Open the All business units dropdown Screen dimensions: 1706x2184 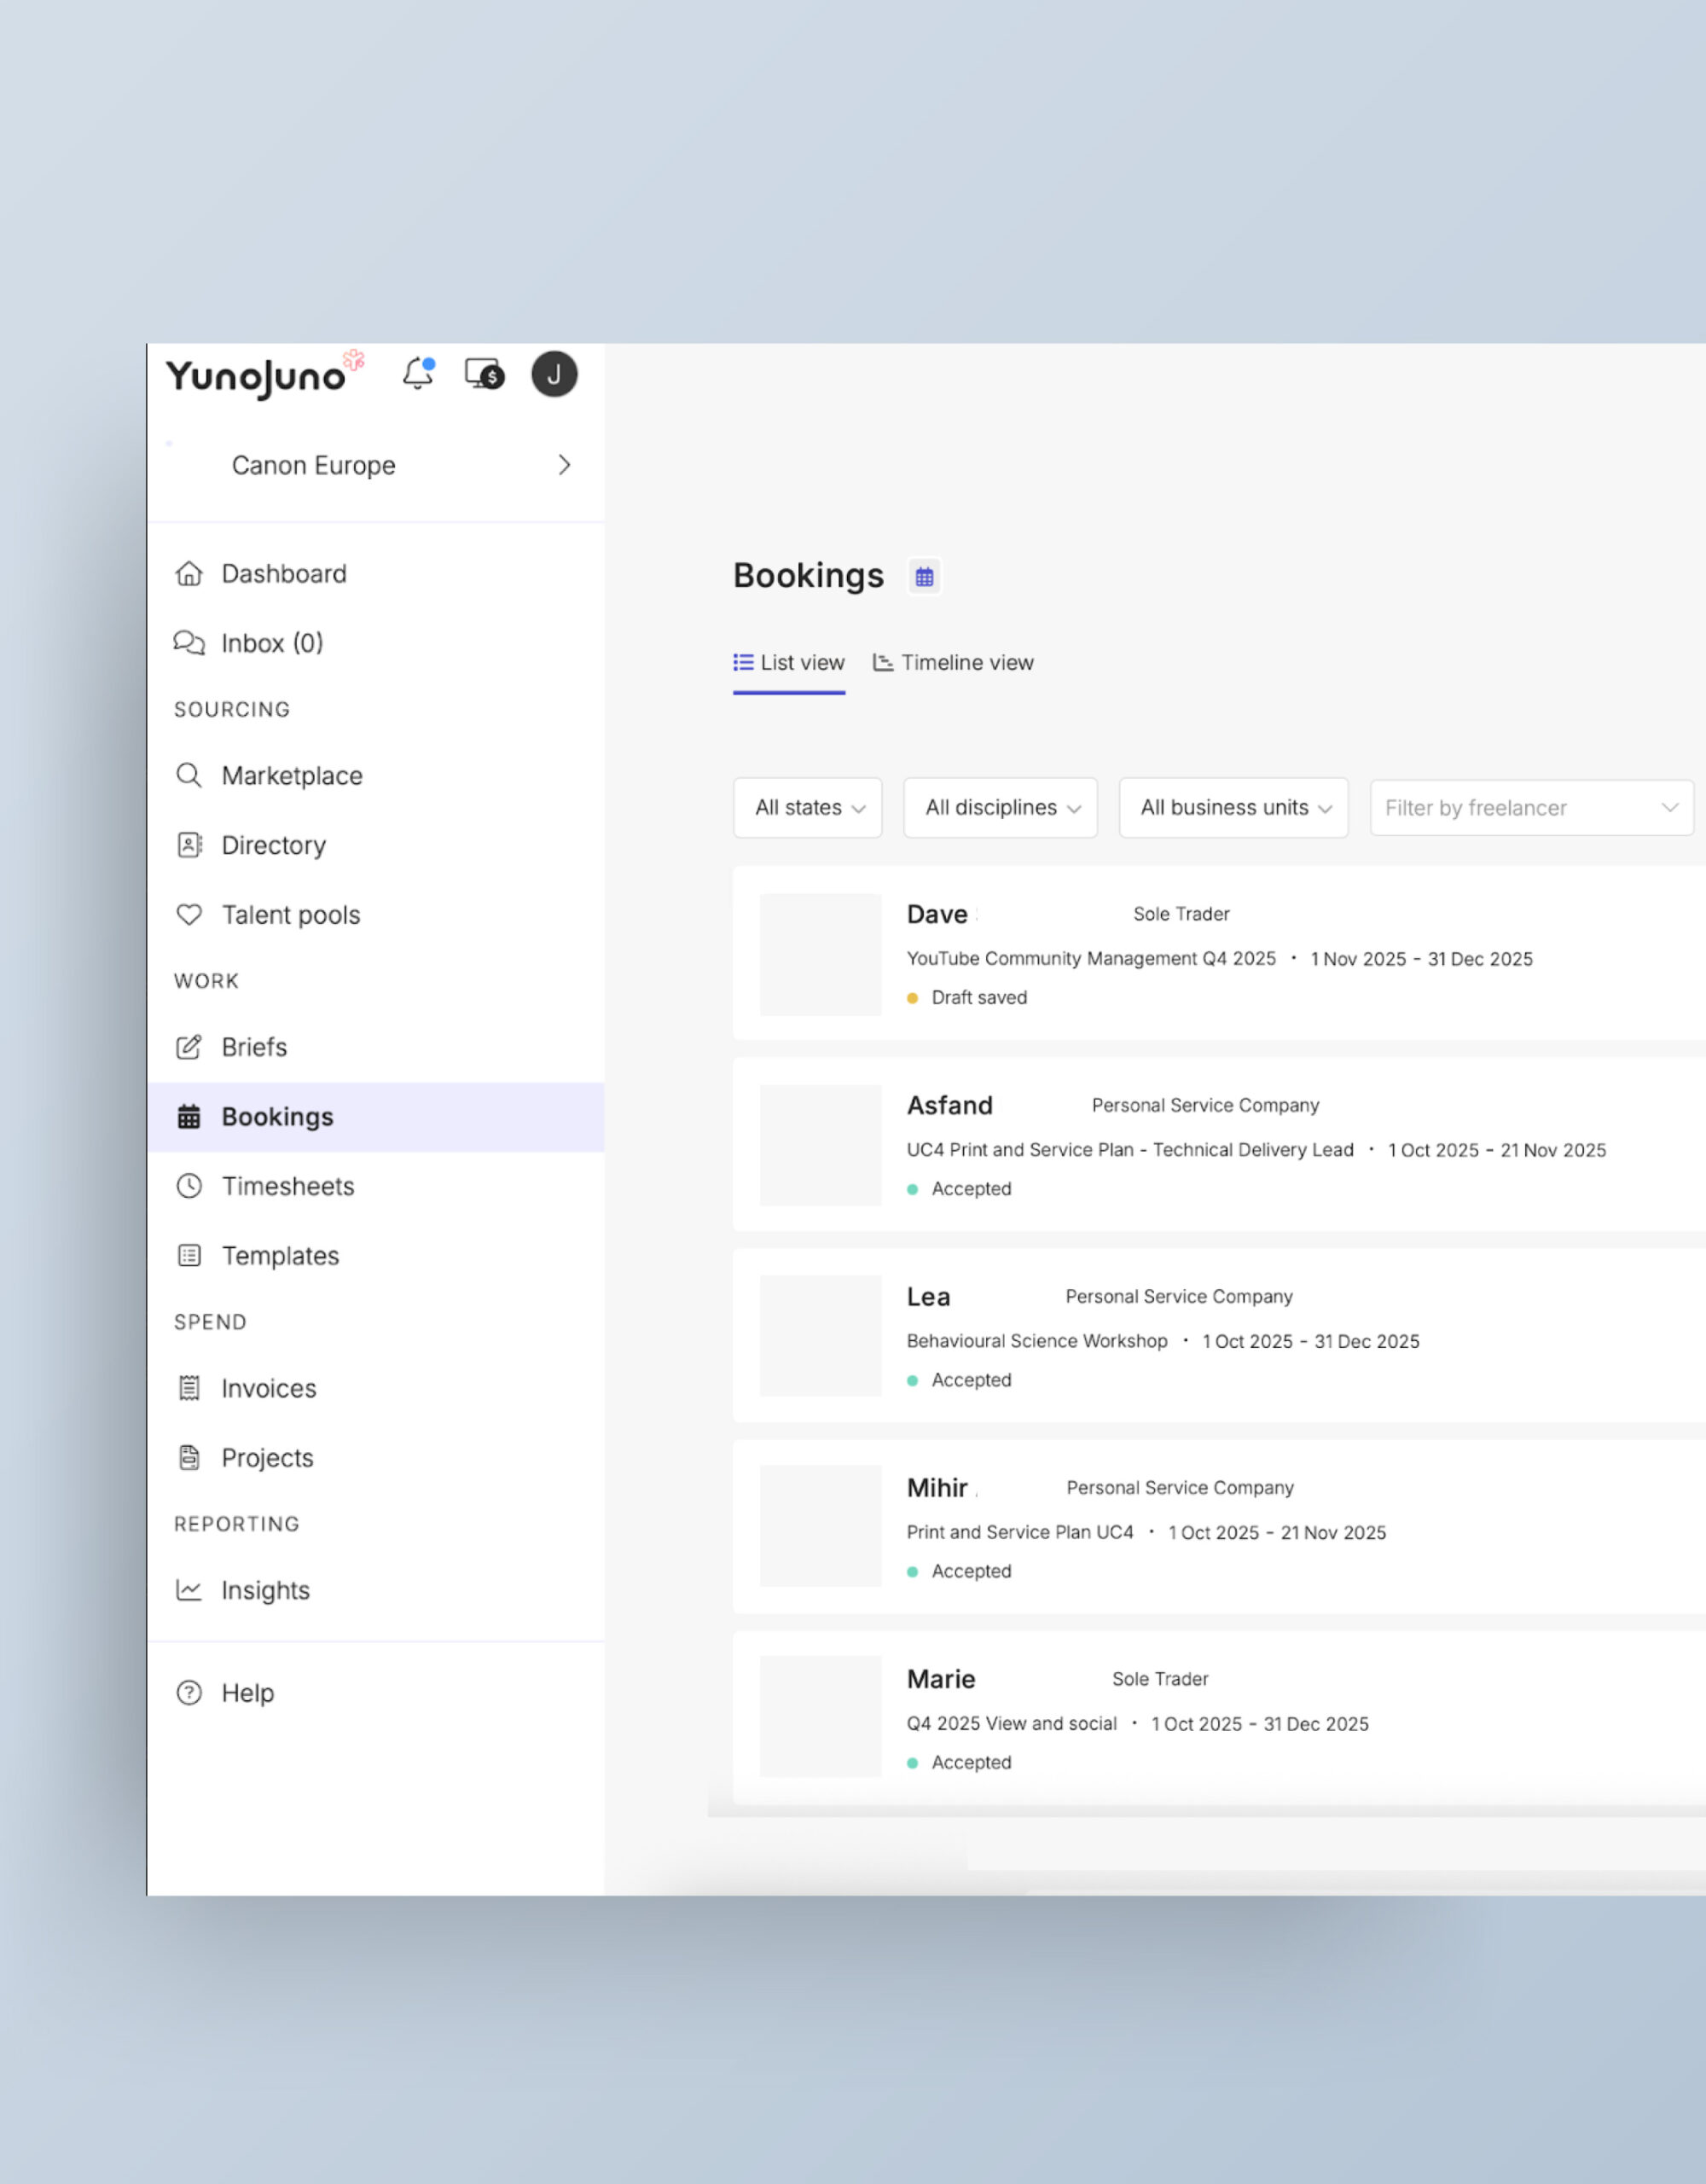pos(1233,808)
